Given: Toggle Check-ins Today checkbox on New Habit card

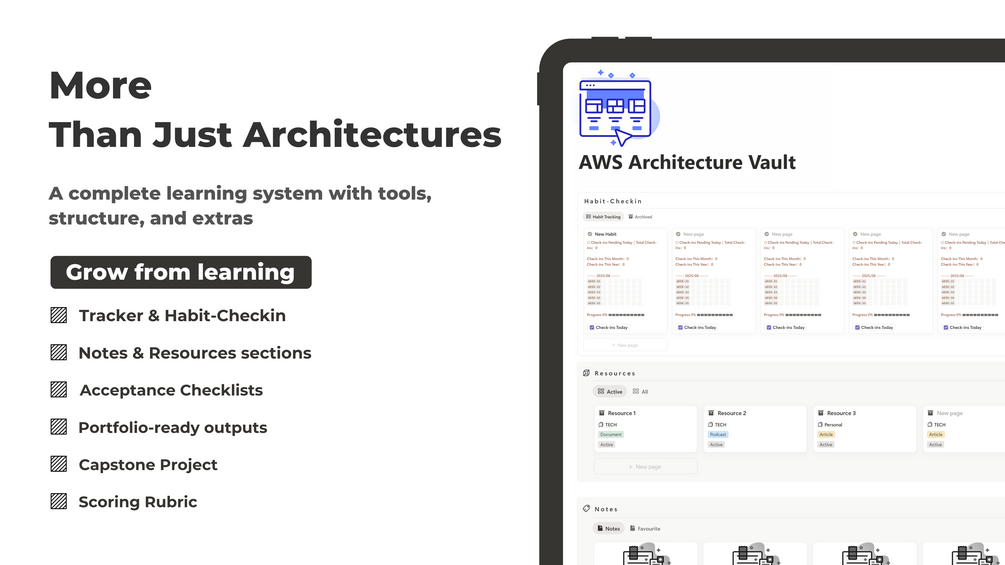Looking at the screenshot, I should (592, 327).
